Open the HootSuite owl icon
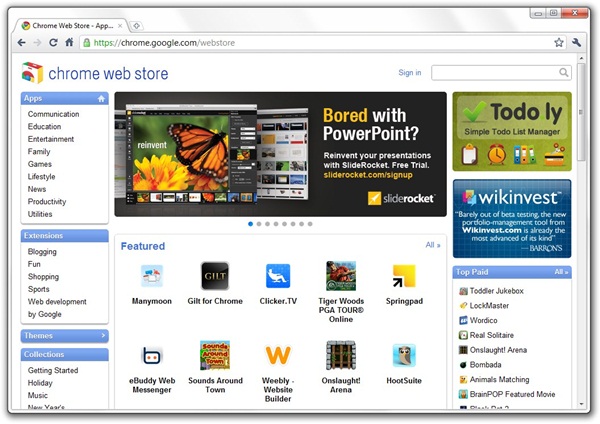 tap(404, 355)
